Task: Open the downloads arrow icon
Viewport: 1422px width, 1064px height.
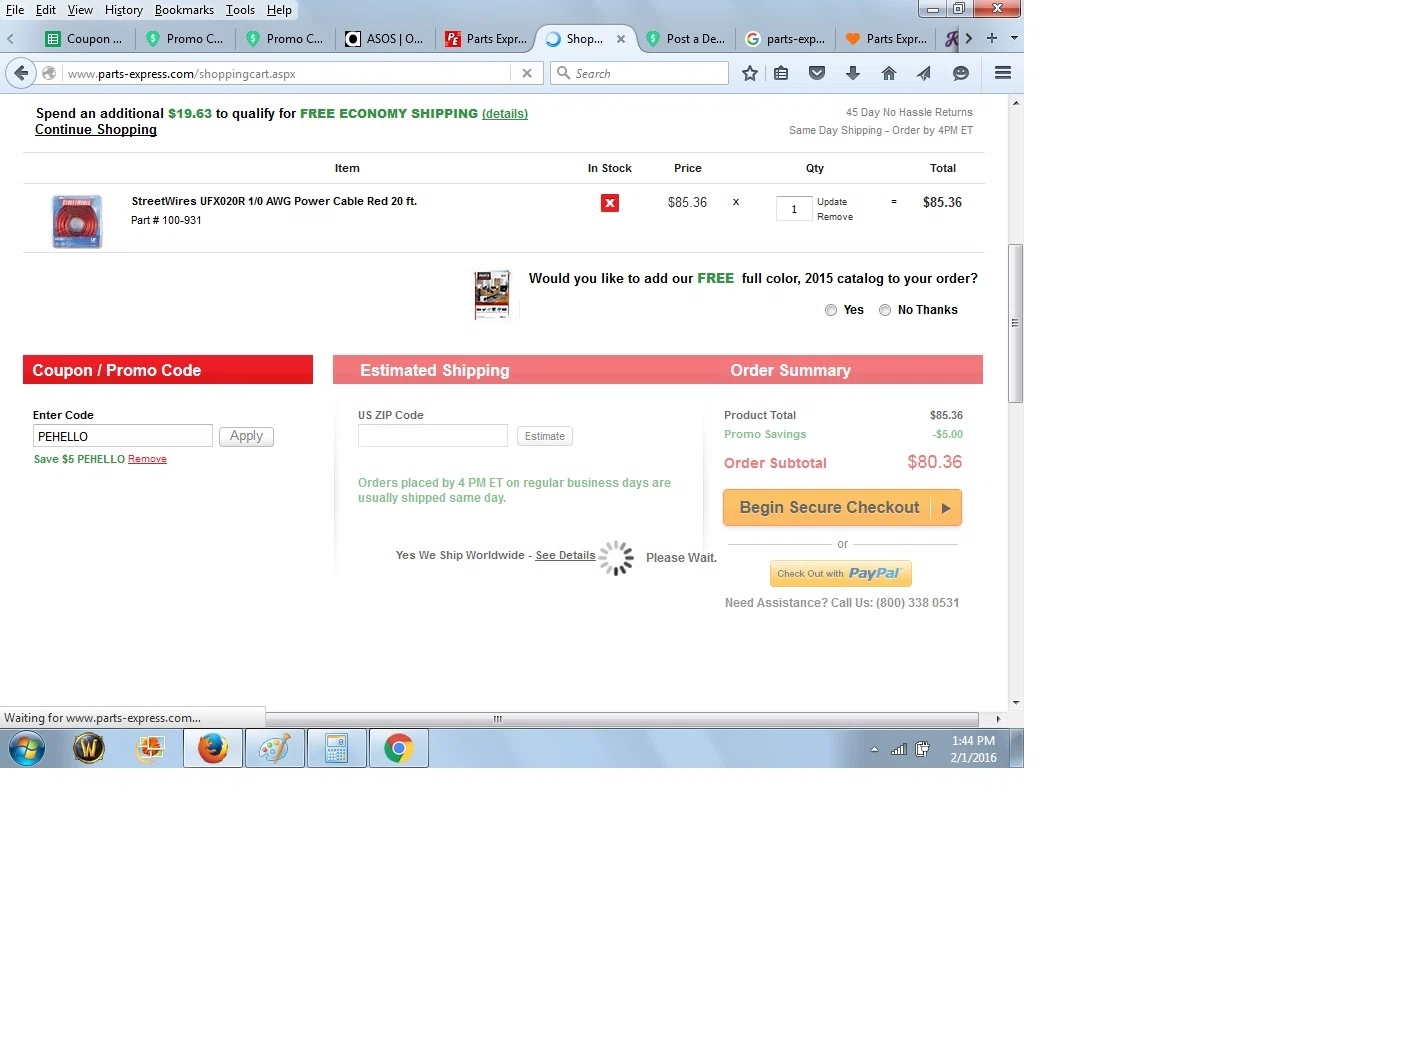Action: (x=853, y=73)
